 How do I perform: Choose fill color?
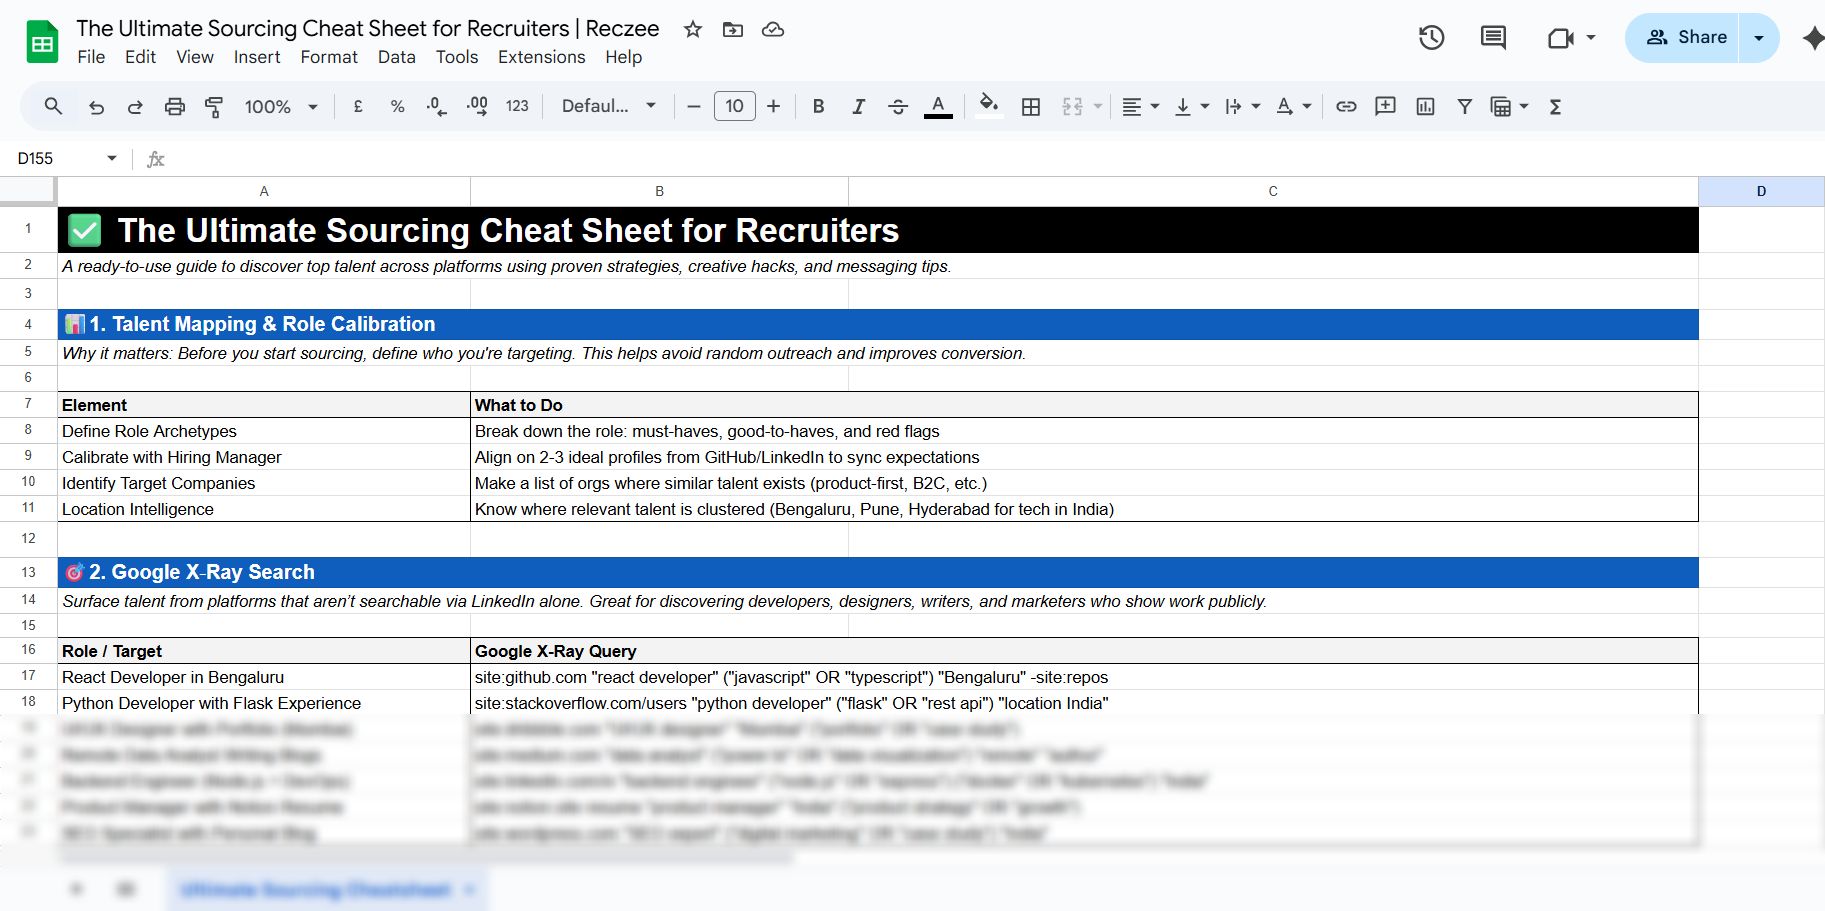tap(989, 106)
